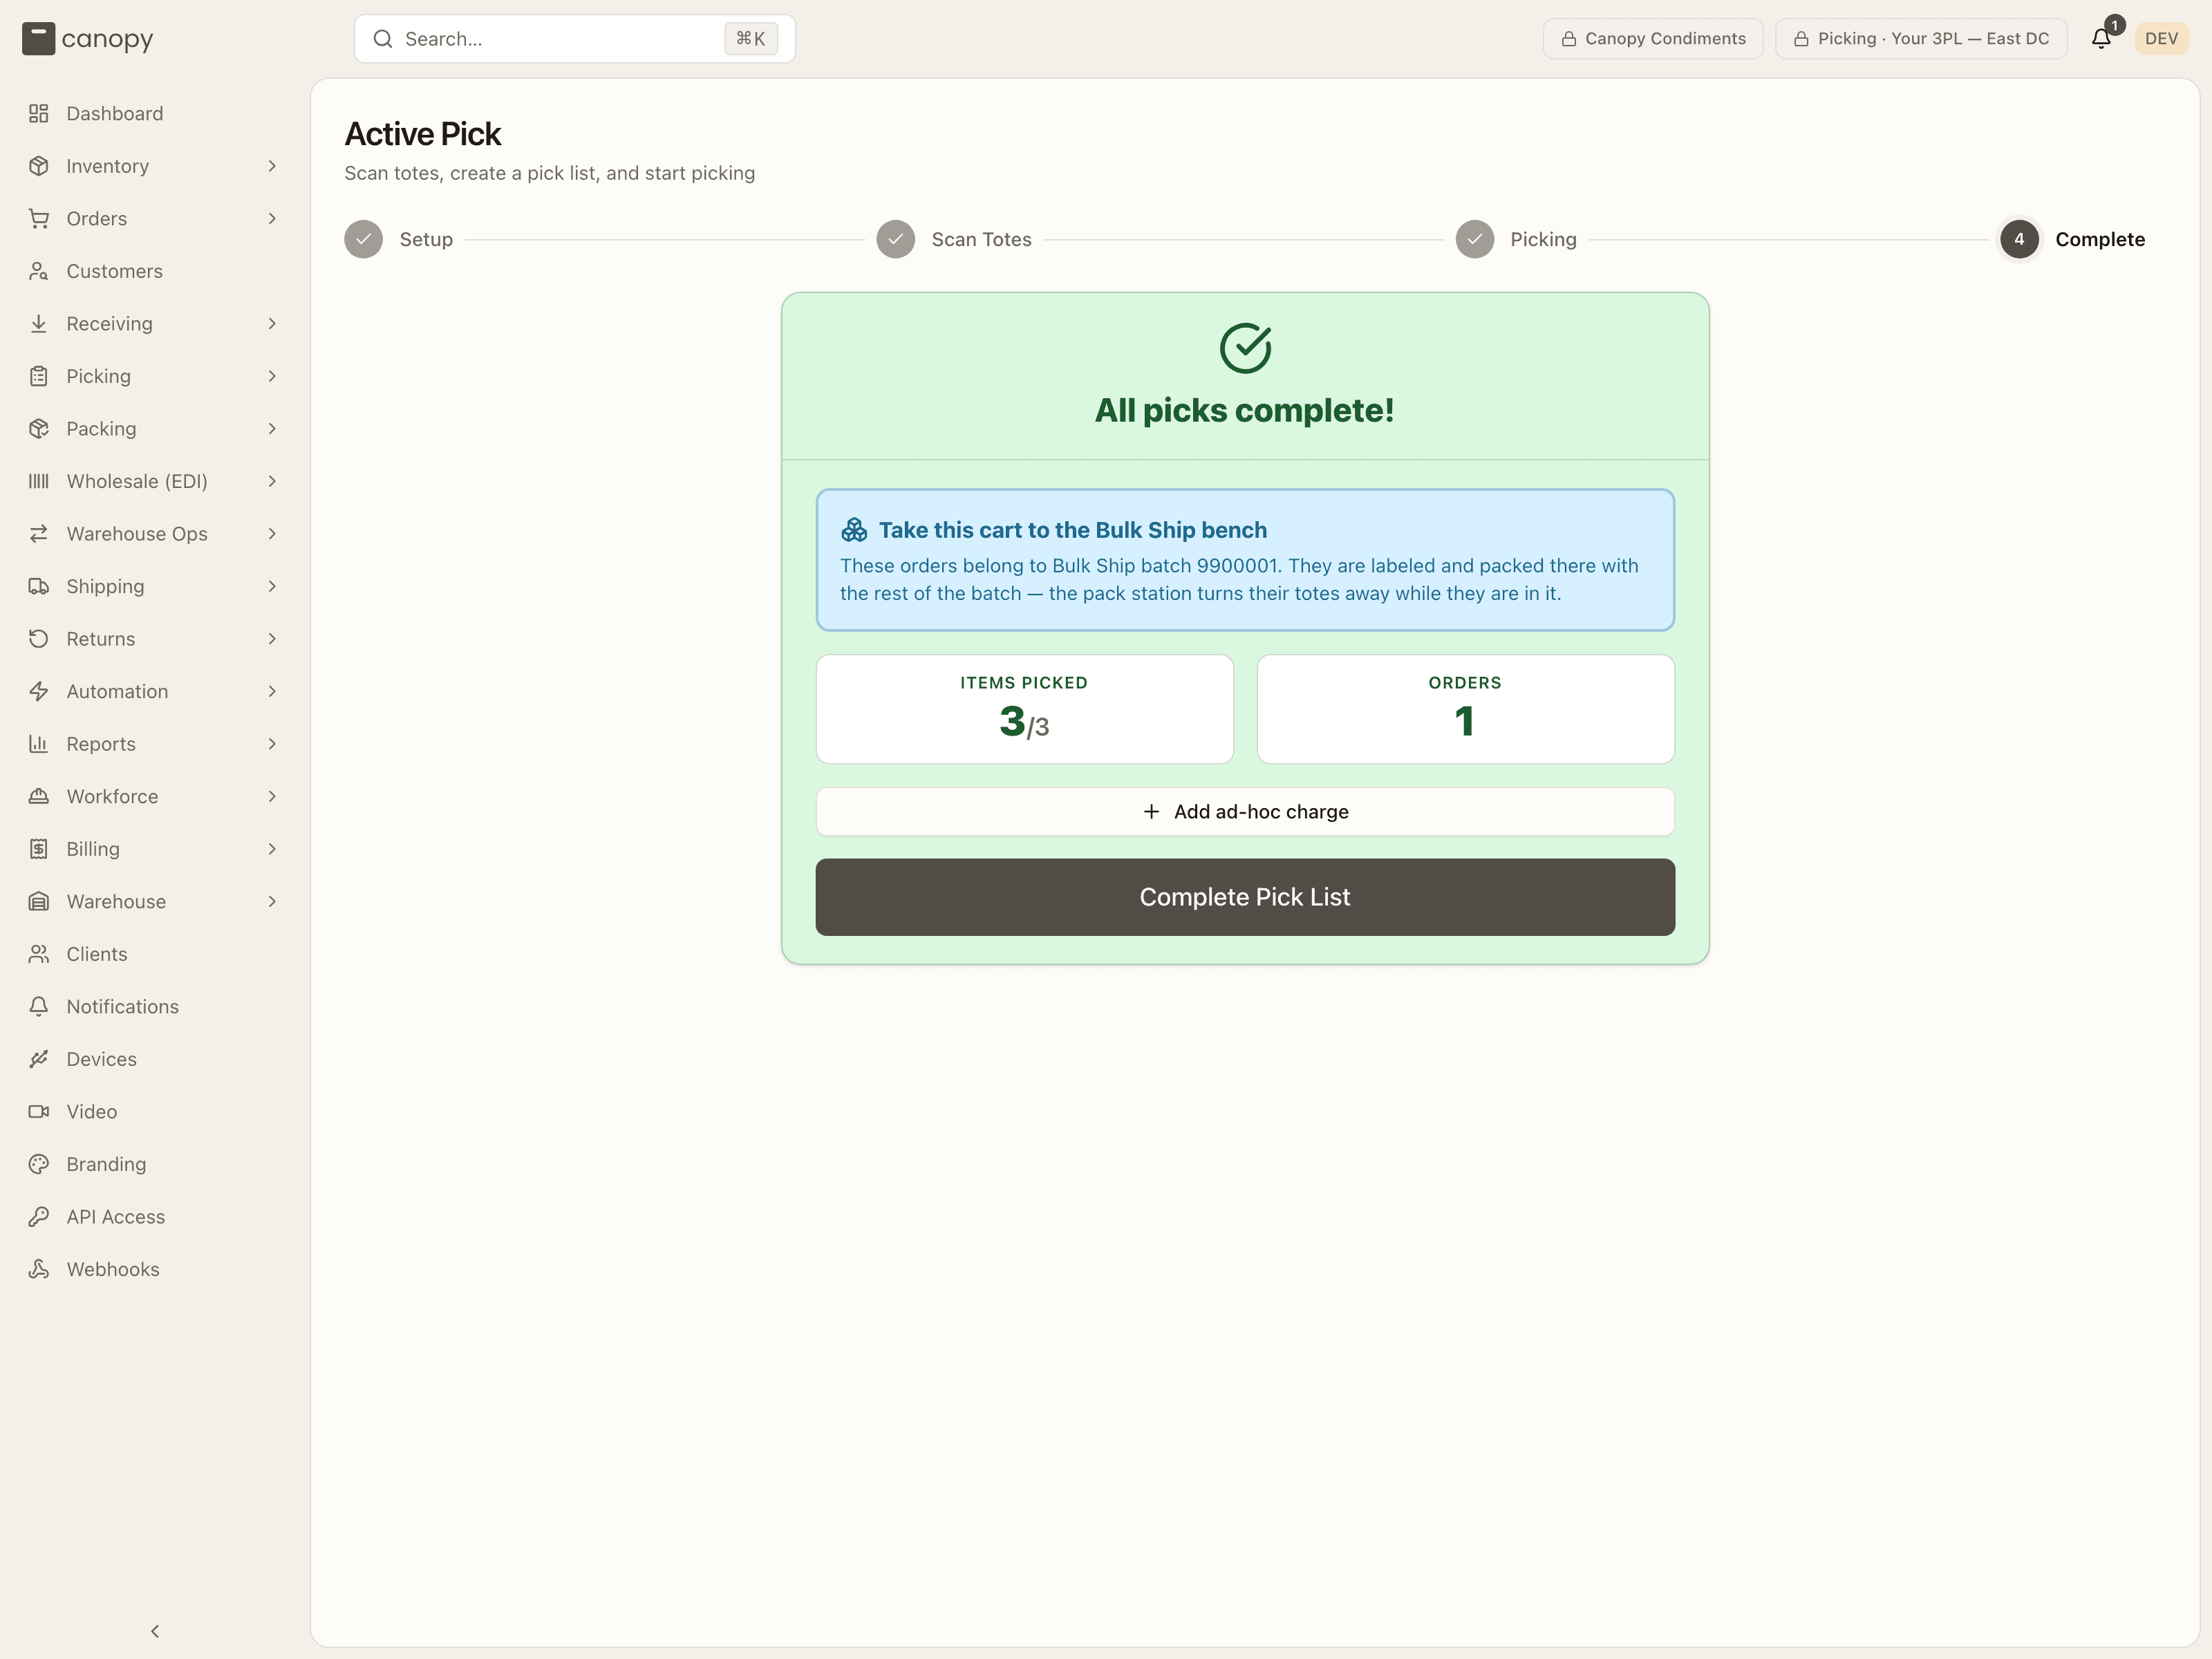Click Picking · Your 3PL — East DC button
This screenshot has height=1659, width=2212.
[x=1921, y=39]
